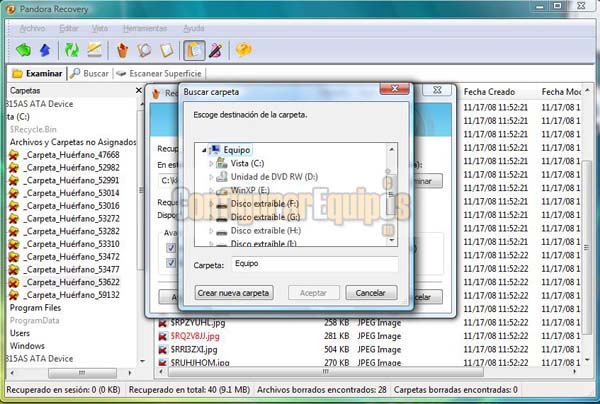Switch to the Examinar tab

[x=37, y=73]
